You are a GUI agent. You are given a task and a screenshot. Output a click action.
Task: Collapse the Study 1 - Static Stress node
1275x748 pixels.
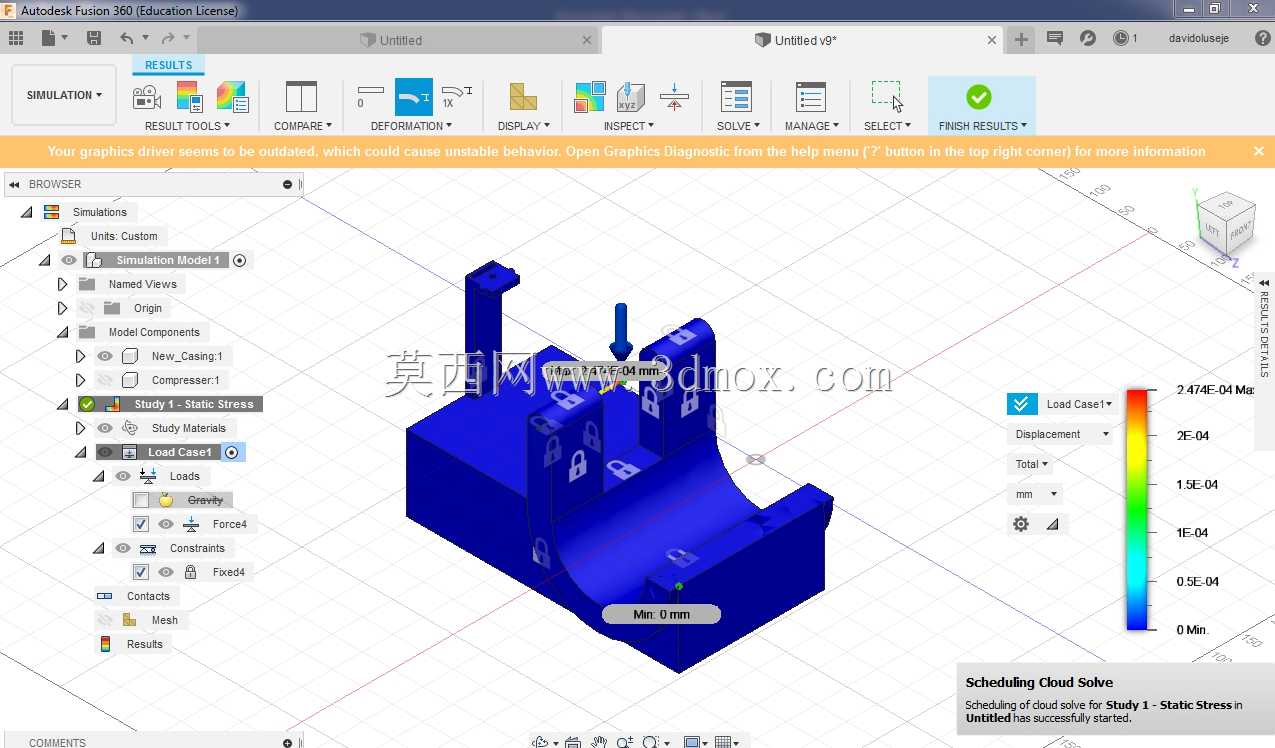coord(62,404)
